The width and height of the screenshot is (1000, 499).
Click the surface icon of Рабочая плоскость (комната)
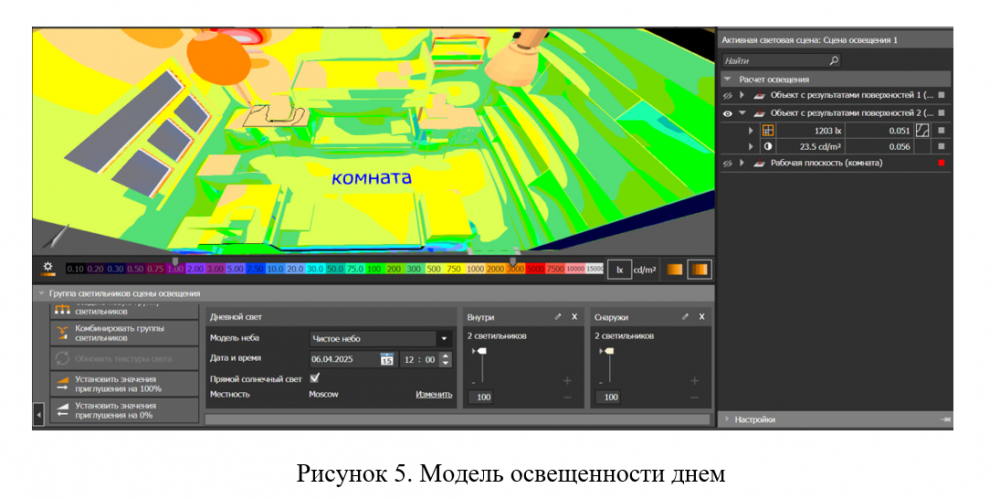pyautogui.click(x=758, y=163)
